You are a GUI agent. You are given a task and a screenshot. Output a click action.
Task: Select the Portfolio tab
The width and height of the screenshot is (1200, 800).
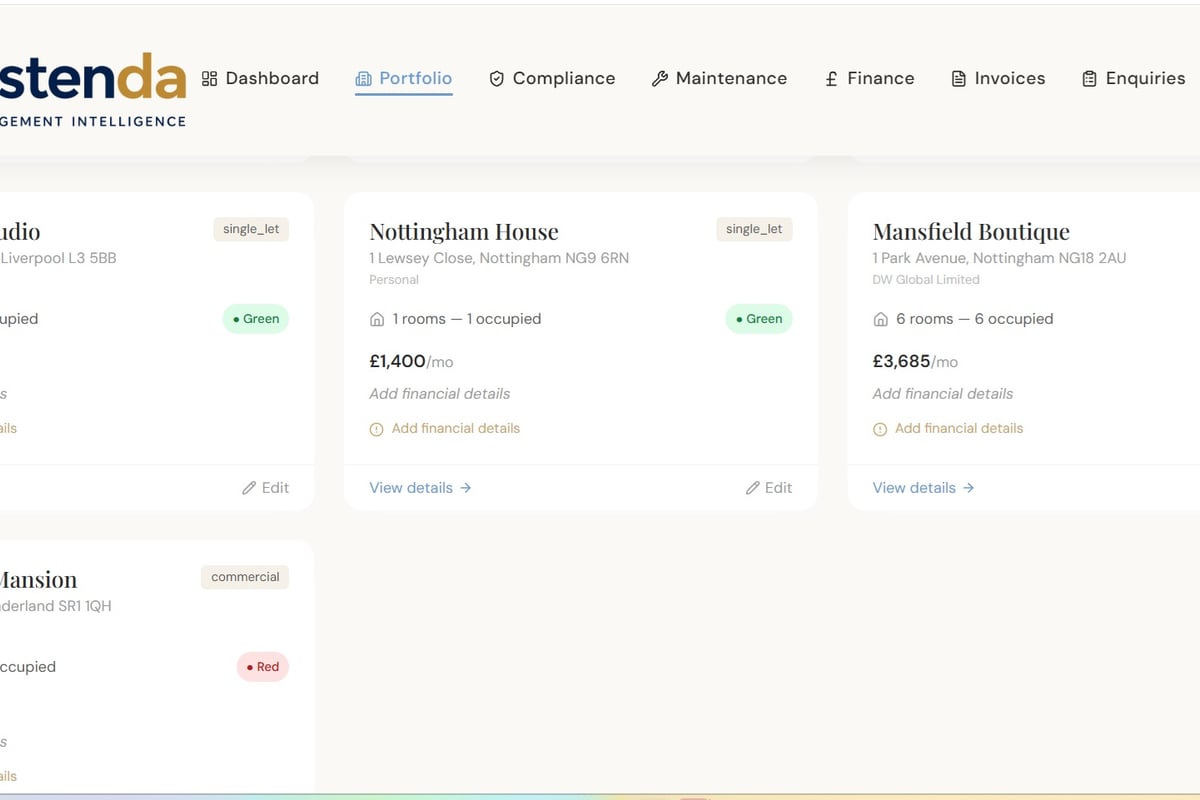click(x=404, y=78)
